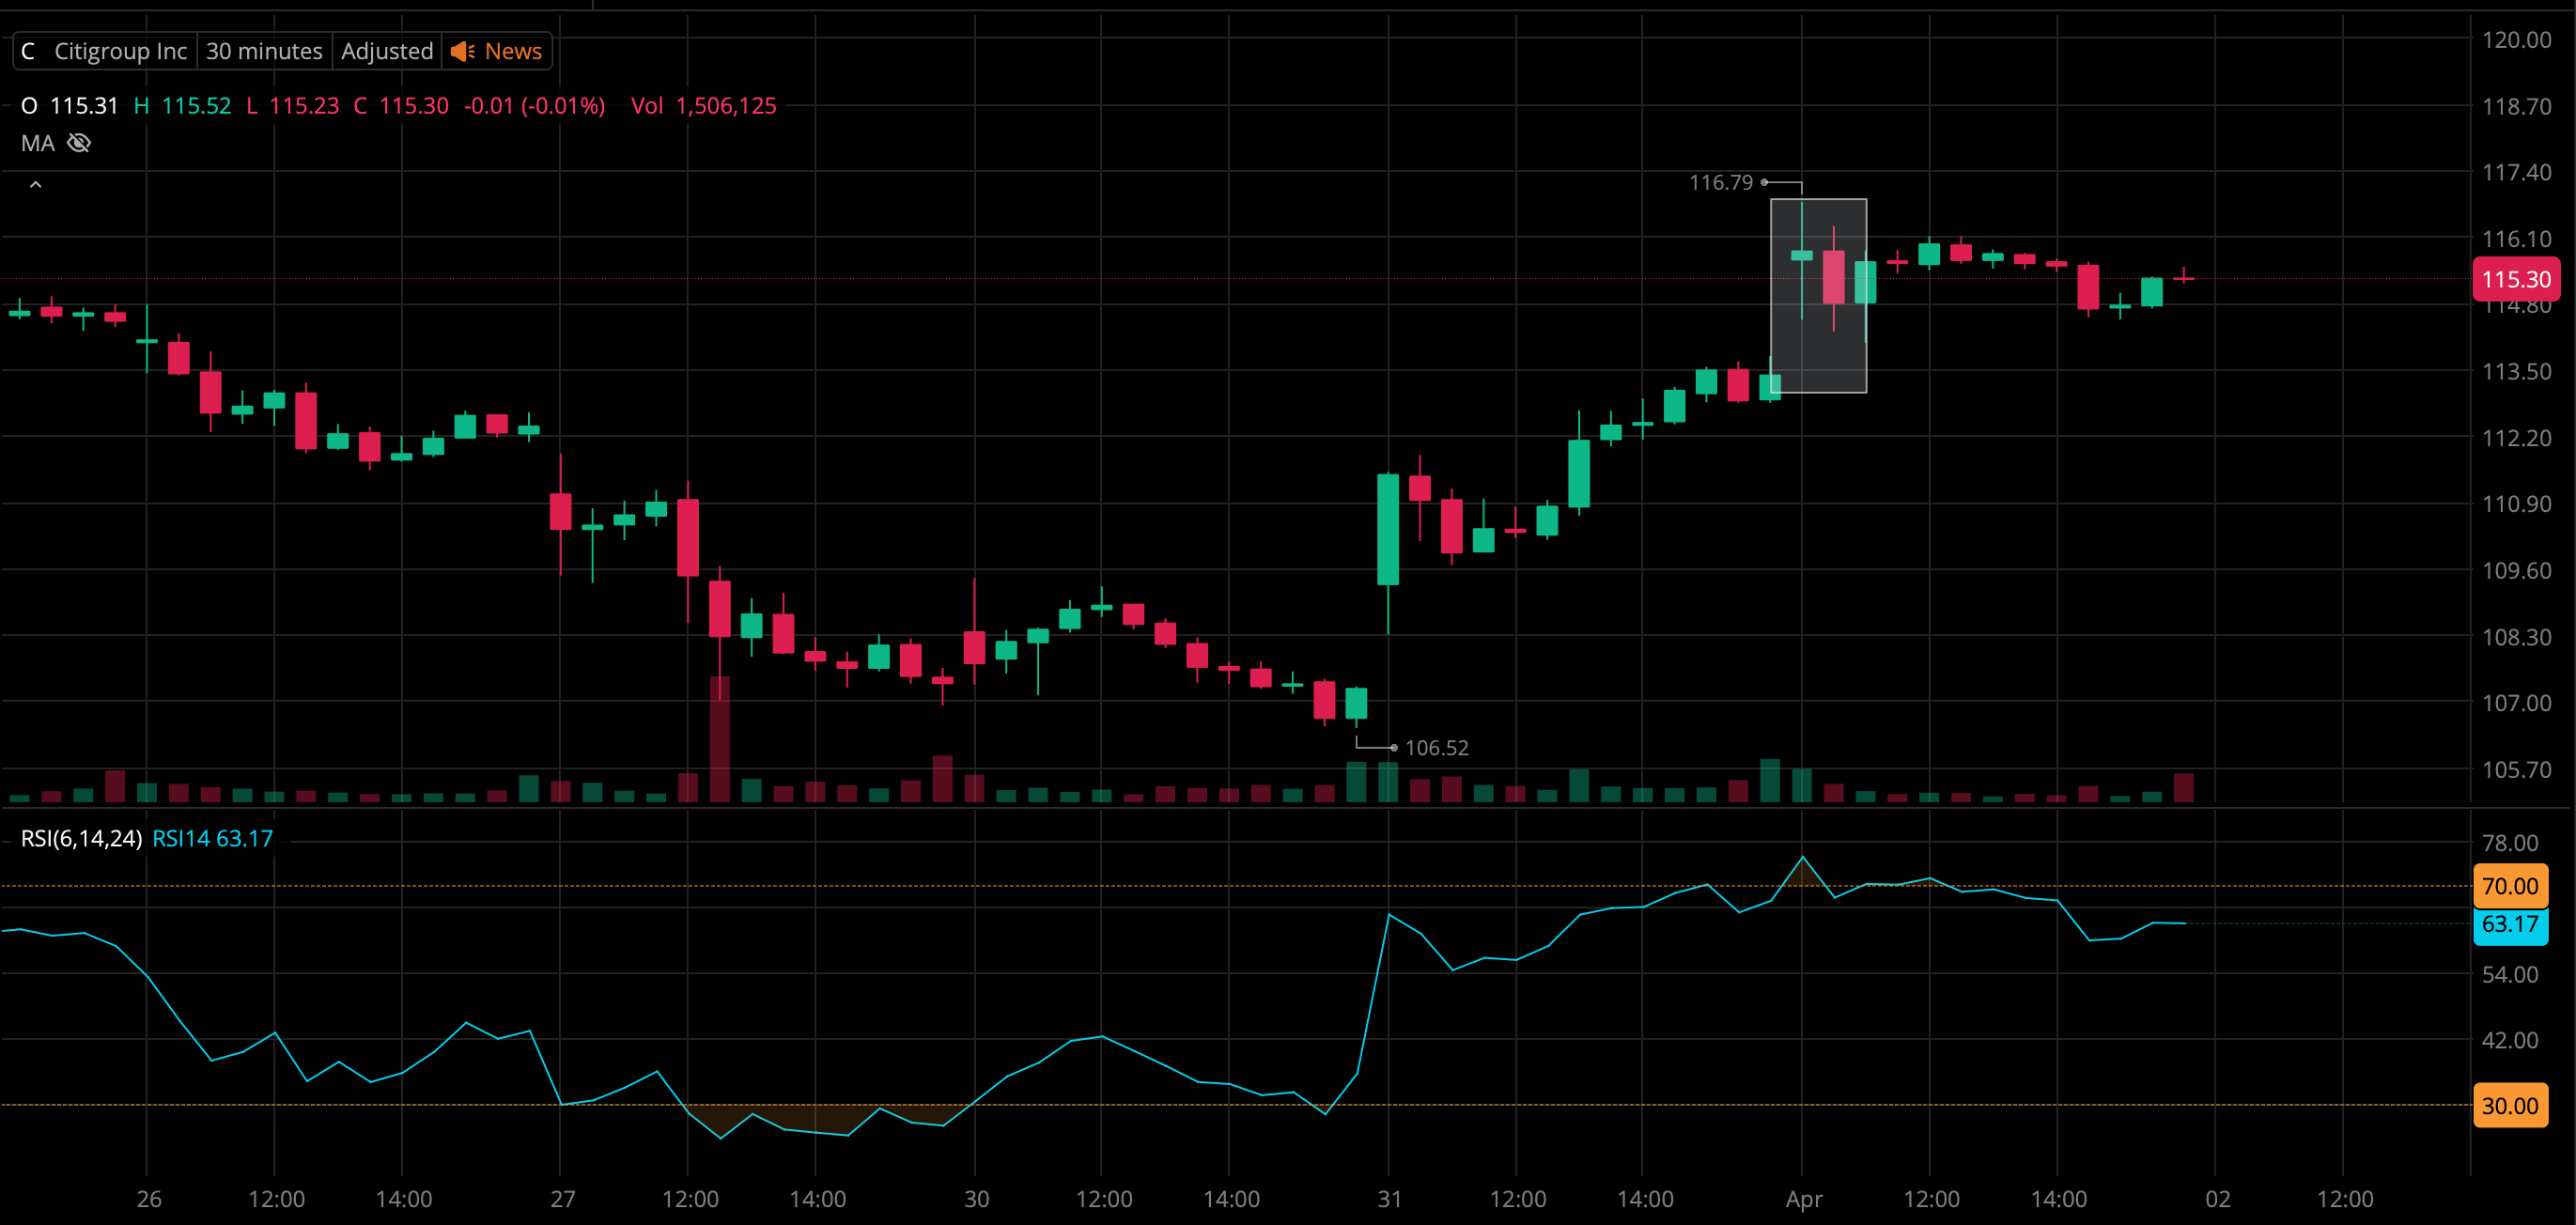Screen dimensions: 2576x1225
Task: Open the 30 minutes interval dropdown
Action: [264, 51]
